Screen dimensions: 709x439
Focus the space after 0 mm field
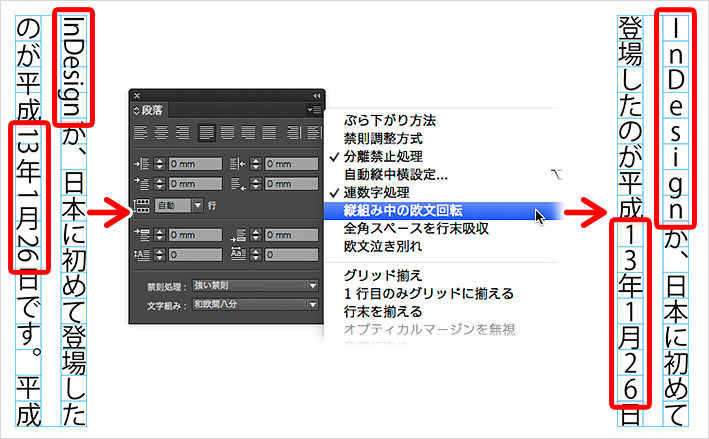291,235
